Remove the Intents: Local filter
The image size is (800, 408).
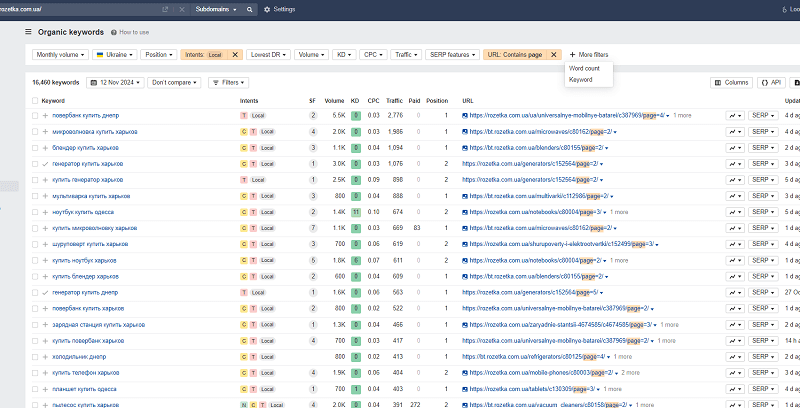[x=235, y=55]
